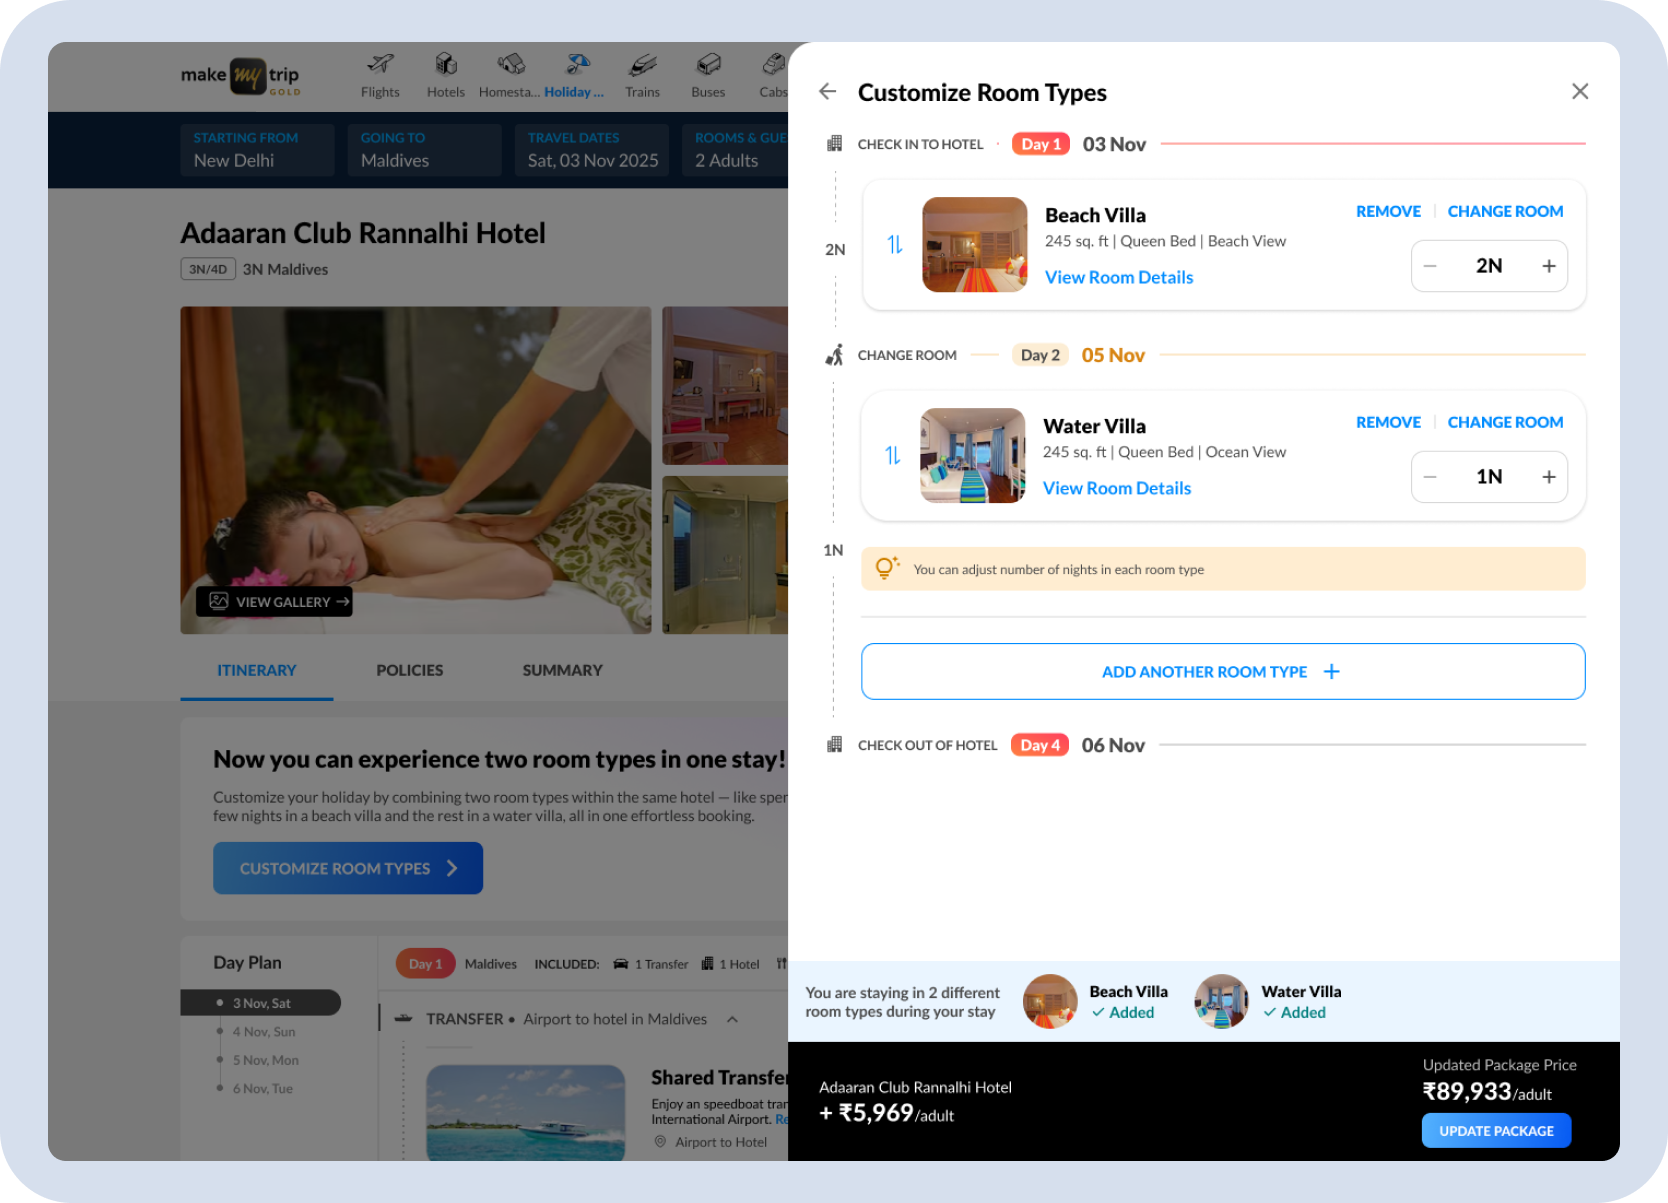Edit the Rooms & Guests field

click(735, 150)
